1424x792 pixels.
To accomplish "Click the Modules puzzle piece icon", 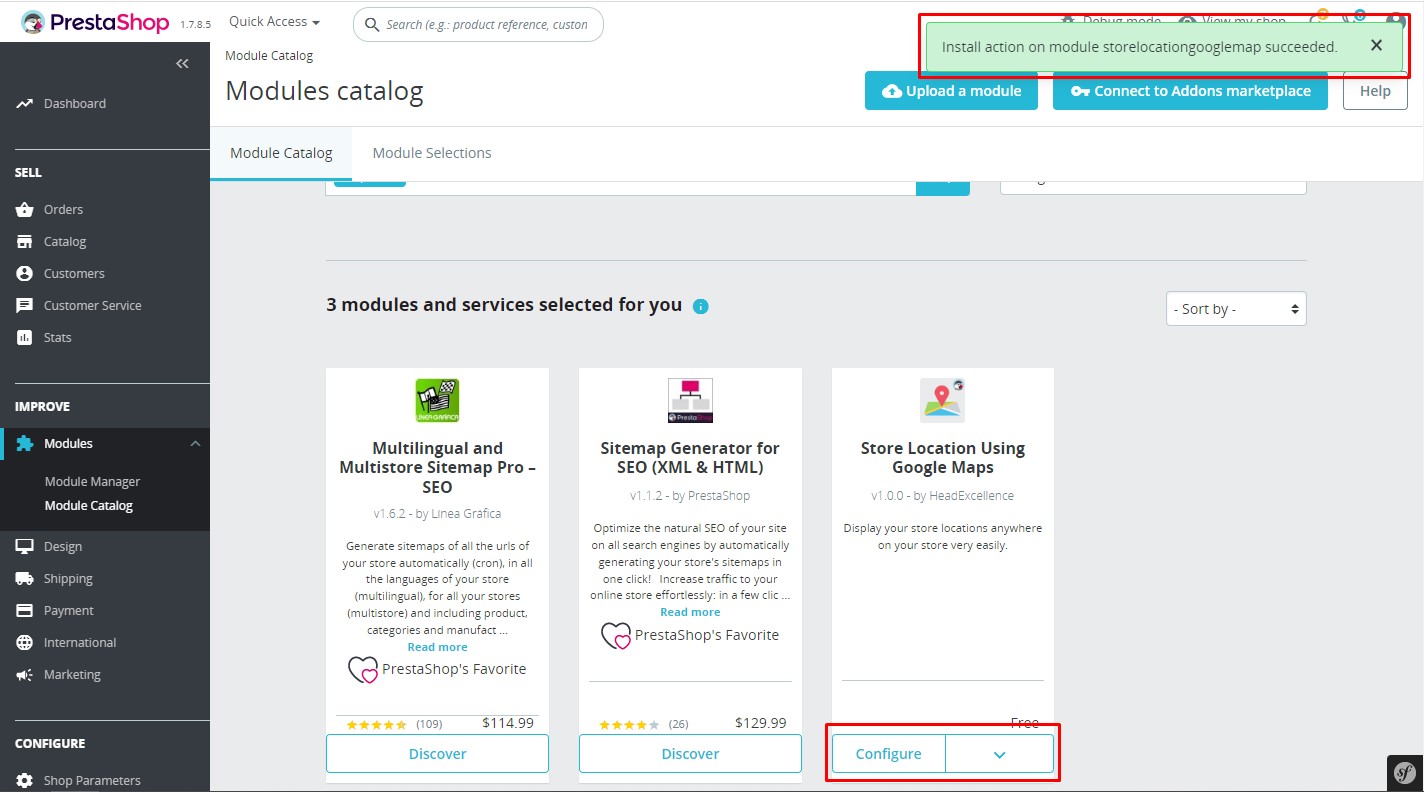I will tap(25, 443).
